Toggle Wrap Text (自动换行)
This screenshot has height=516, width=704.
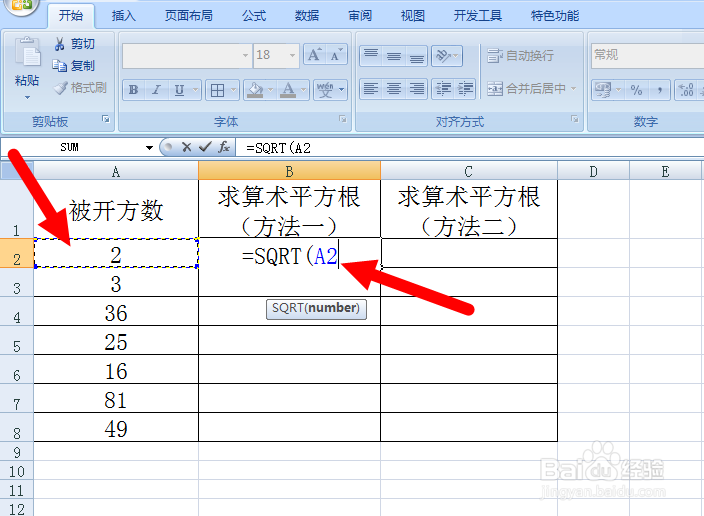click(520, 56)
